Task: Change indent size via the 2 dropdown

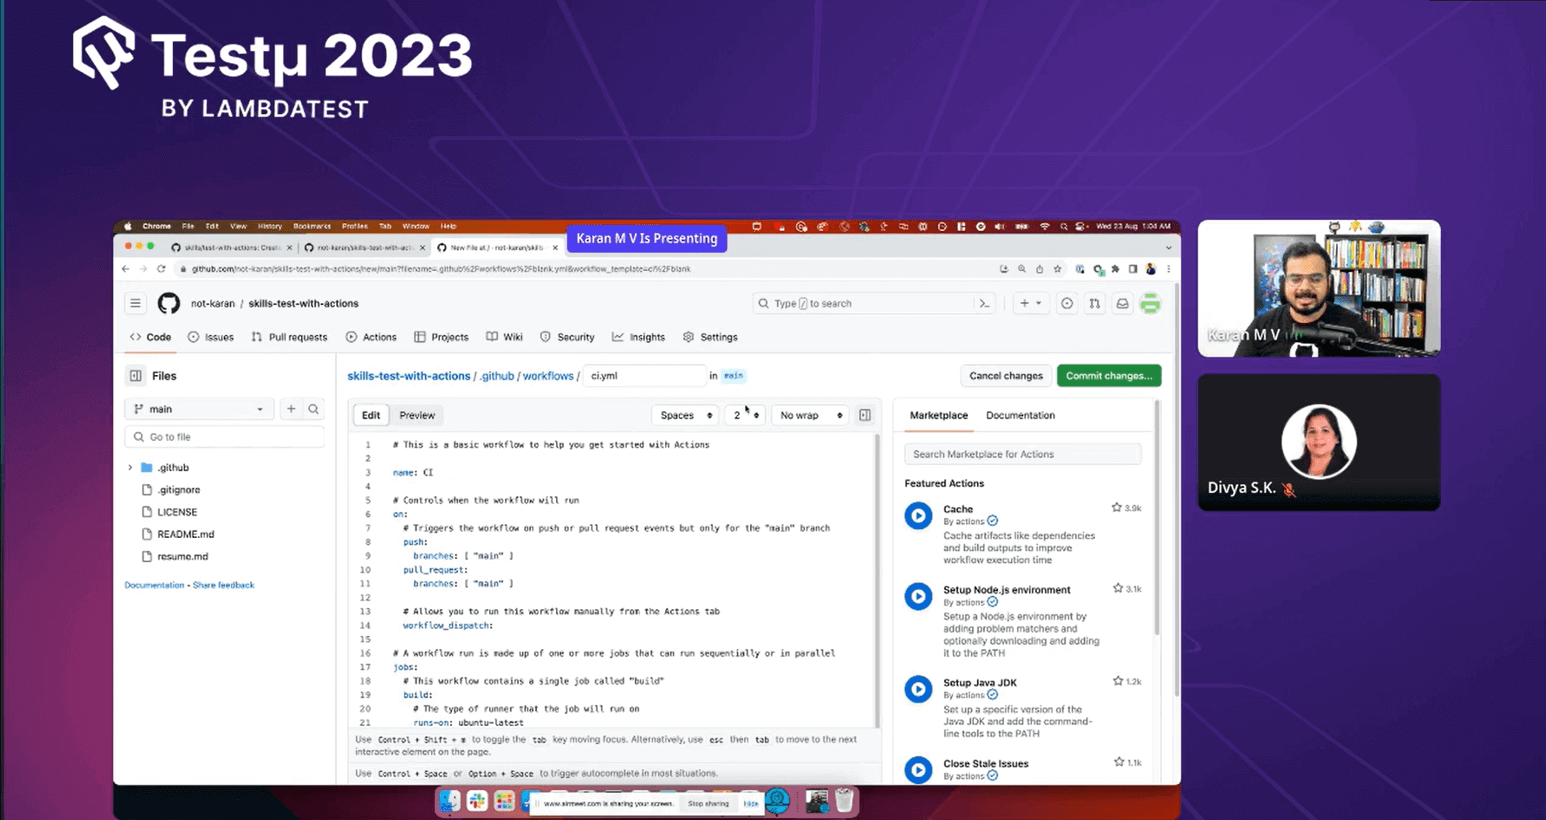Action: click(746, 414)
